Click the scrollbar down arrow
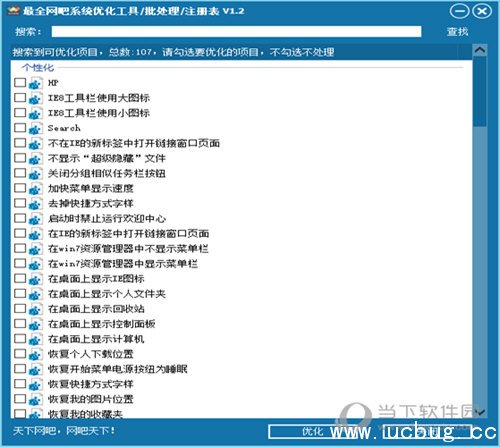This screenshot has height=447, width=500. [x=480, y=412]
